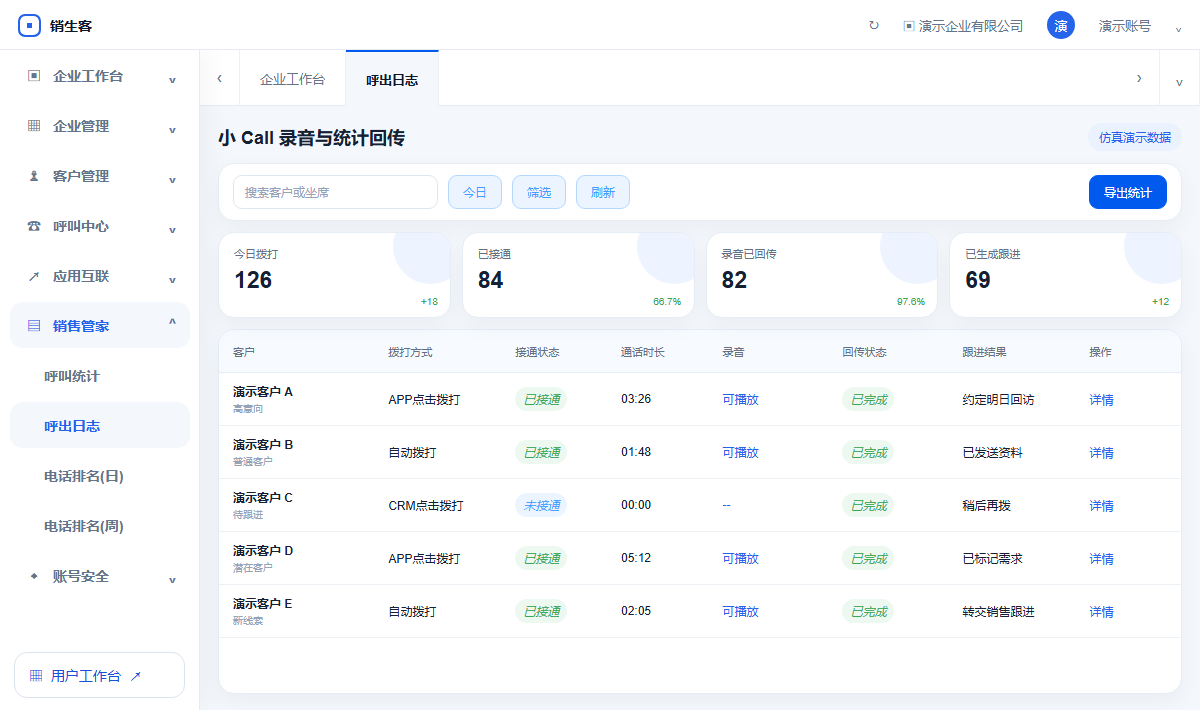The width and height of the screenshot is (1200, 710).
Task: Click the company icon beside 演示企业有限公司
Action: point(909,26)
